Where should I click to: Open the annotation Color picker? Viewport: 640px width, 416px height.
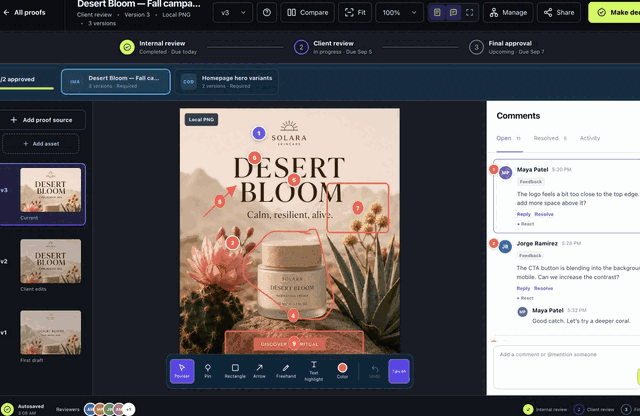(x=342, y=371)
